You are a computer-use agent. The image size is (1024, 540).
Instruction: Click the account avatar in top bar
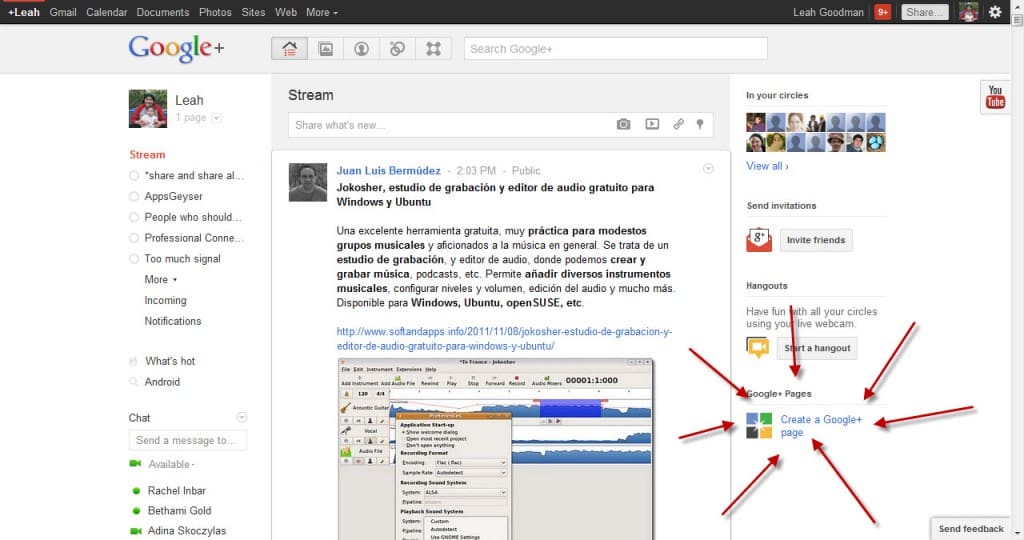pyautogui.click(x=968, y=12)
